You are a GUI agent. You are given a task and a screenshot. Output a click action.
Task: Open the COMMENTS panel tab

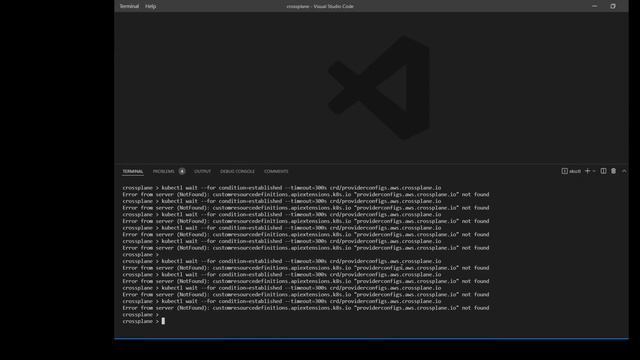point(276,171)
